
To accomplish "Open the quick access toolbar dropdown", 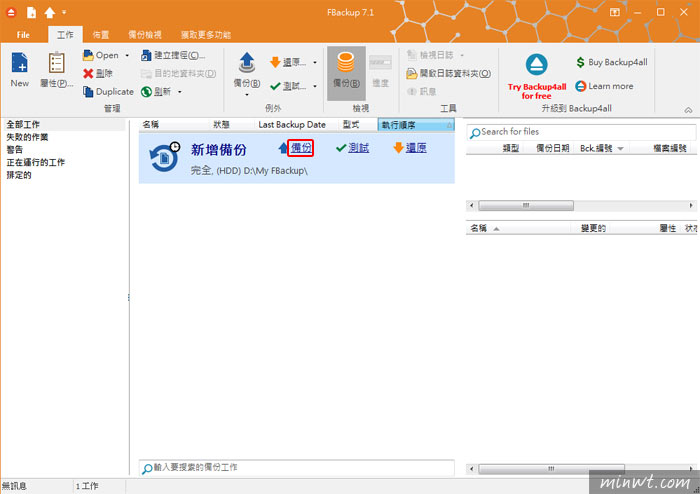I will coord(64,12).
